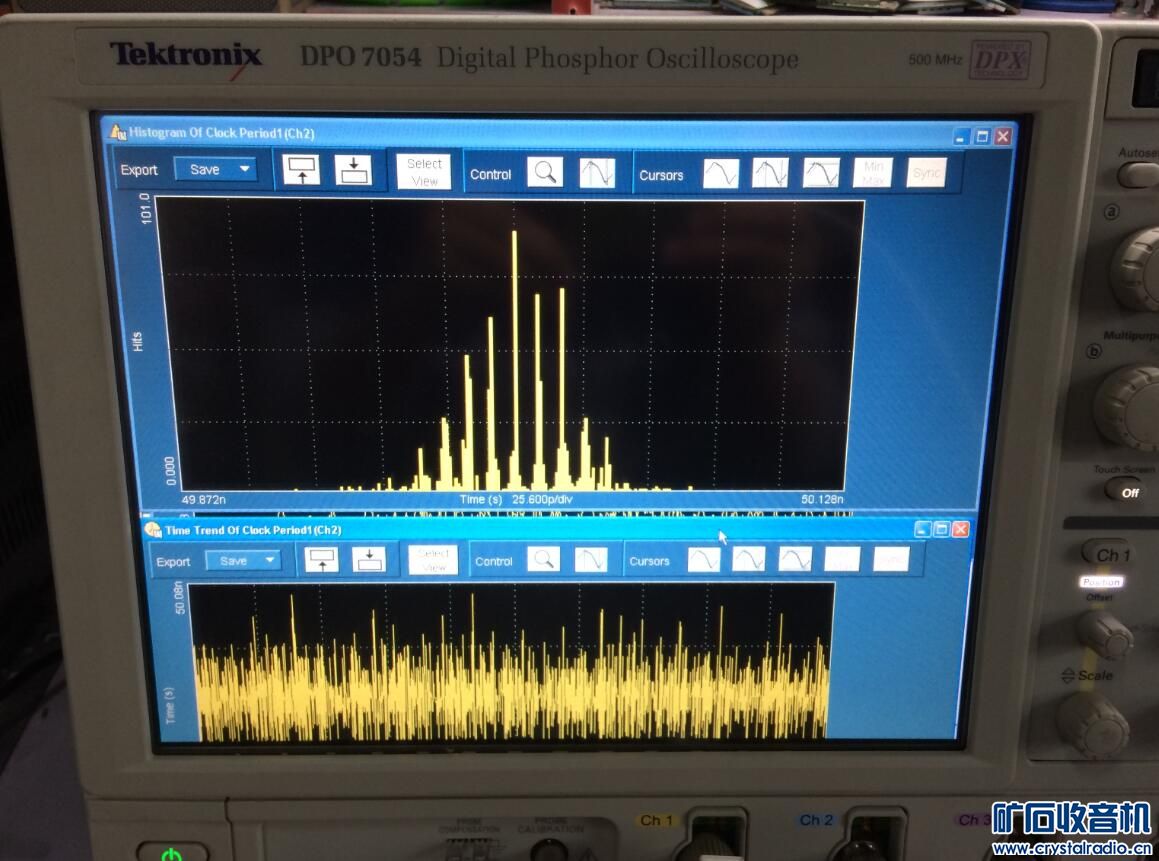Click Sync button in Histogram window
1159x861 pixels.
pos(926,172)
